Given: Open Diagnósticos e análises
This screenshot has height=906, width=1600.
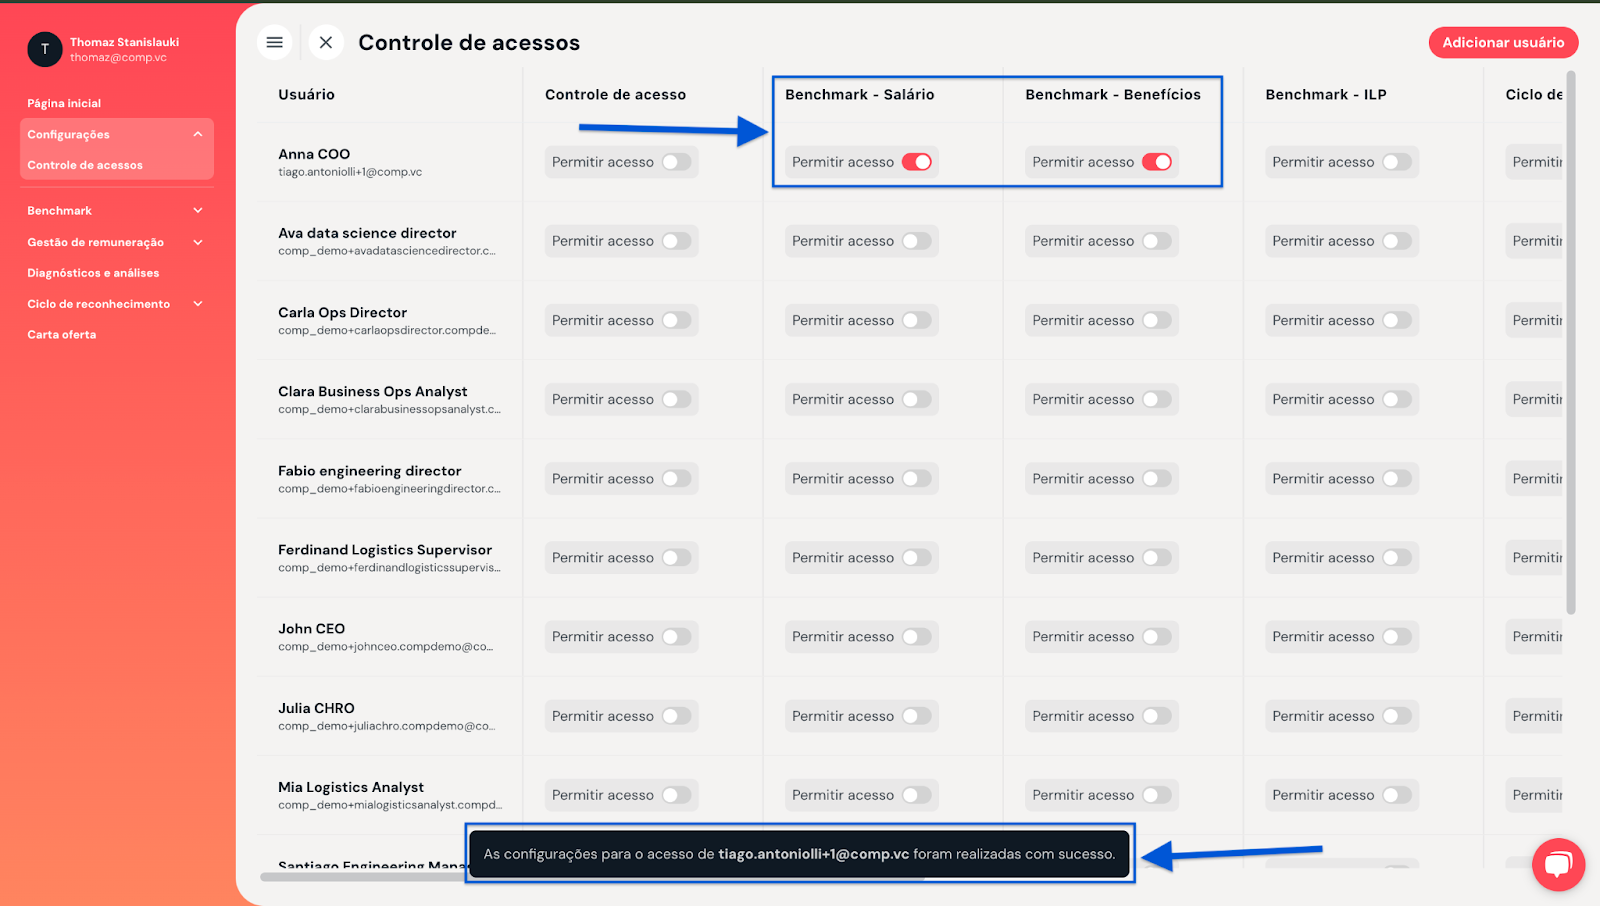Looking at the screenshot, I should coord(93,273).
